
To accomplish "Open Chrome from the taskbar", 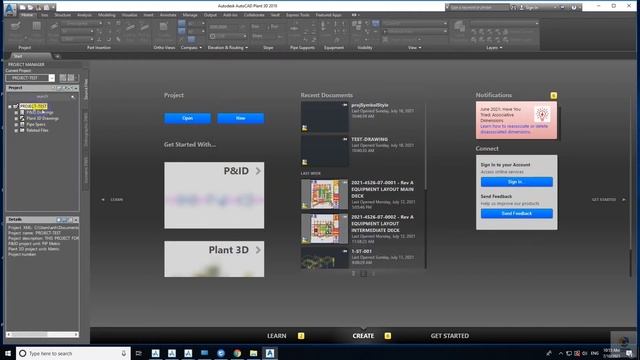I will (237, 353).
